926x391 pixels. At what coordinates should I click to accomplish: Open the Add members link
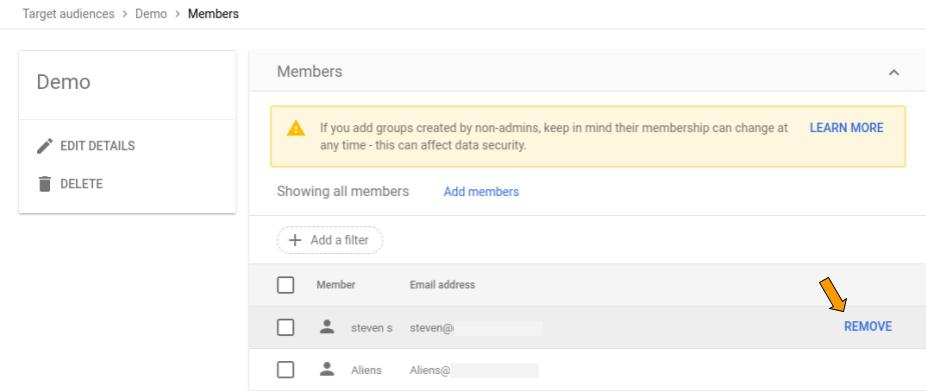pyautogui.click(x=481, y=191)
